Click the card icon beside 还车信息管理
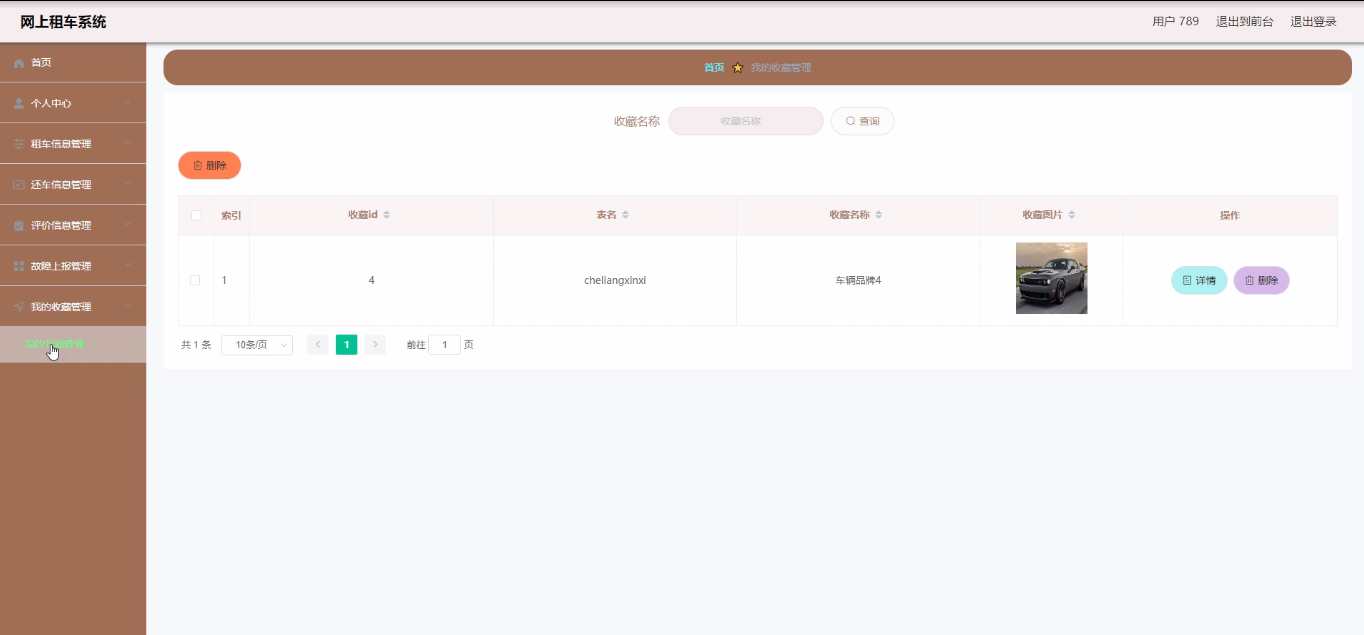Screen dimensions: 1364x635 (19, 185)
